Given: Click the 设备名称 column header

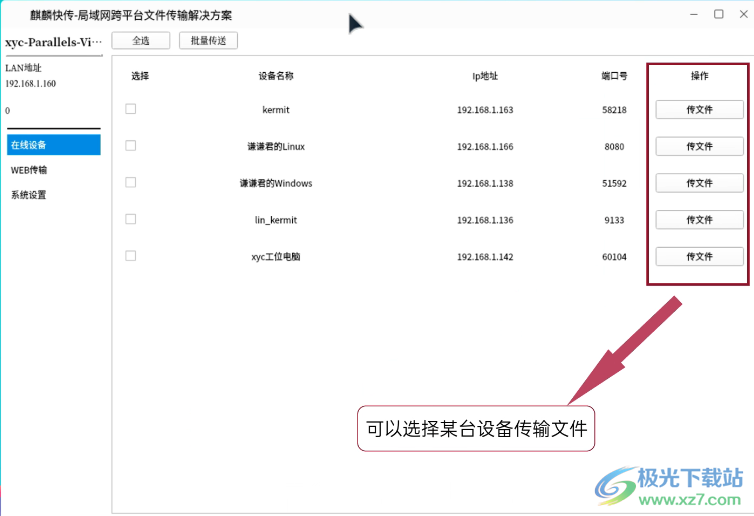Looking at the screenshot, I should (276, 76).
